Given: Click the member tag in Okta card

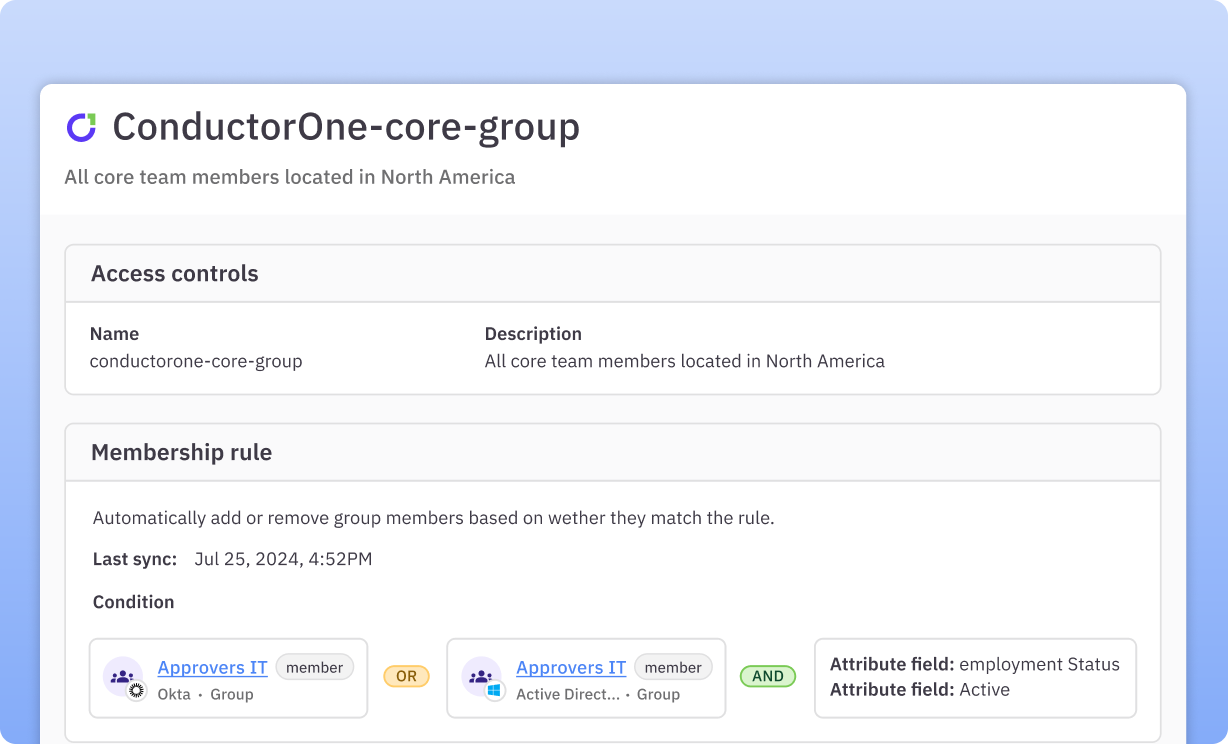Looking at the screenshot, I should pyautogui.click(x=315, y=668).
